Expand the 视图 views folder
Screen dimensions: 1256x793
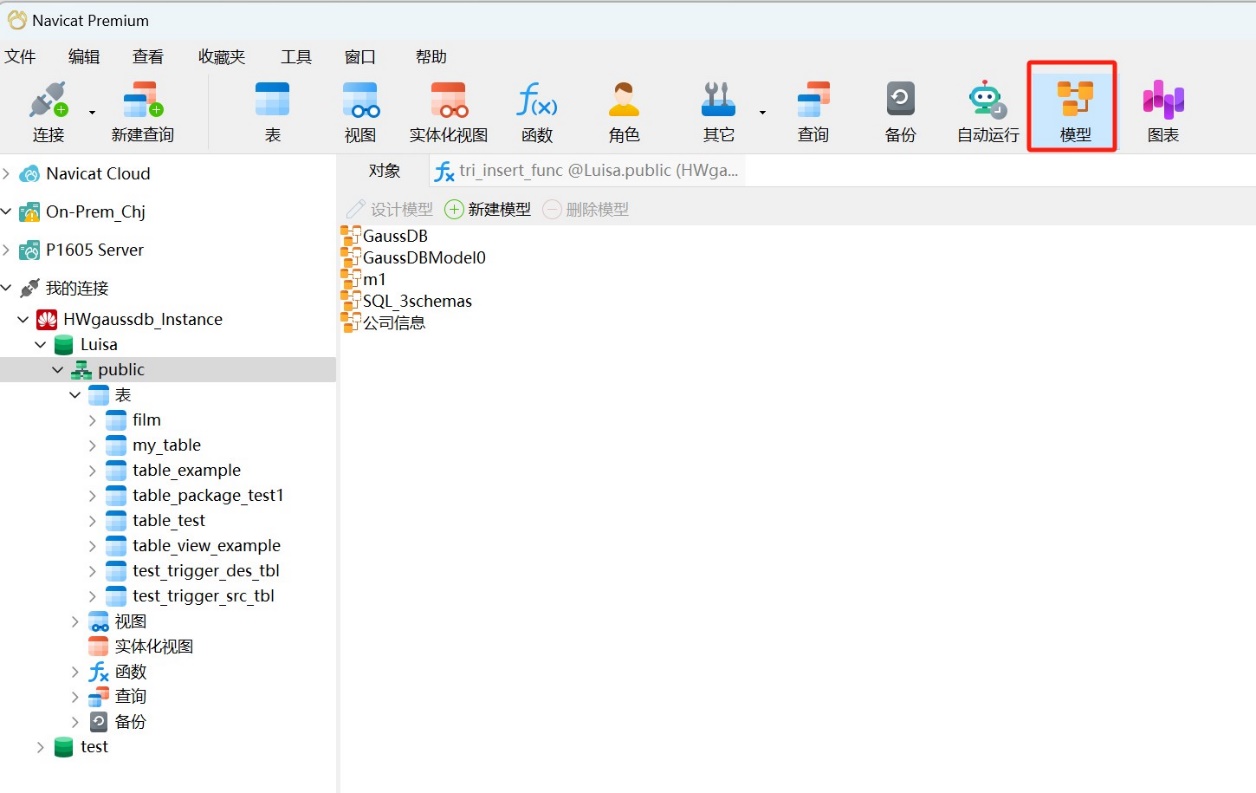click(75, 621)
